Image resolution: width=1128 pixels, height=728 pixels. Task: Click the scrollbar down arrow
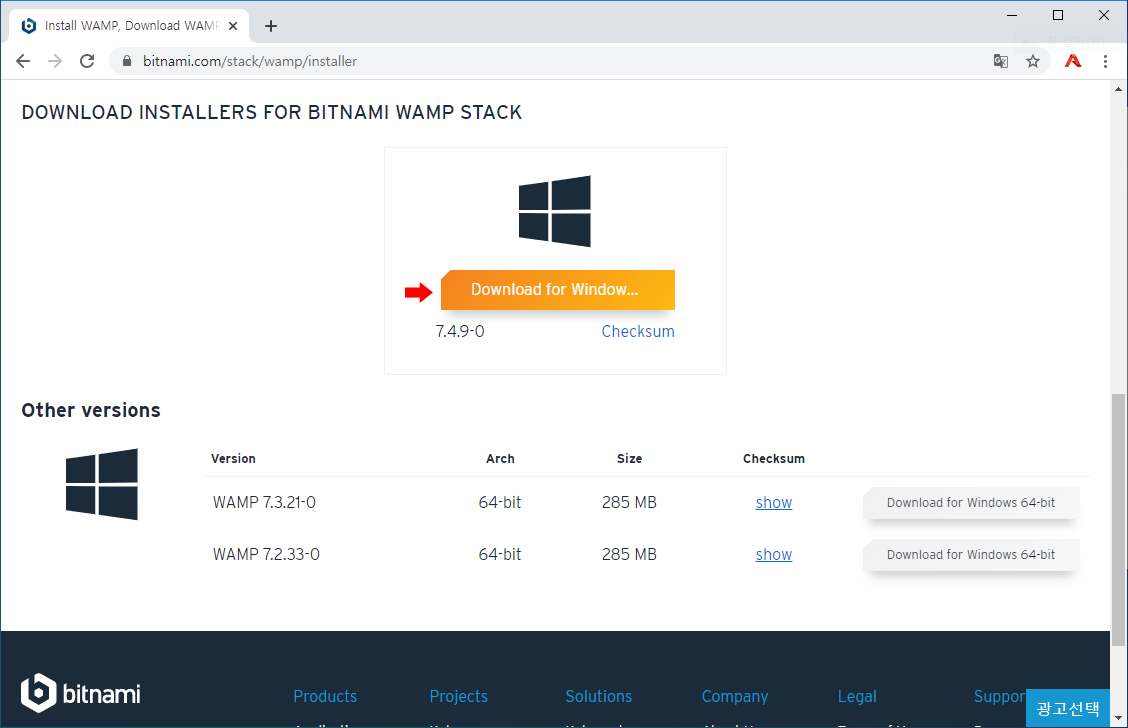click(x=1118, y=718)
